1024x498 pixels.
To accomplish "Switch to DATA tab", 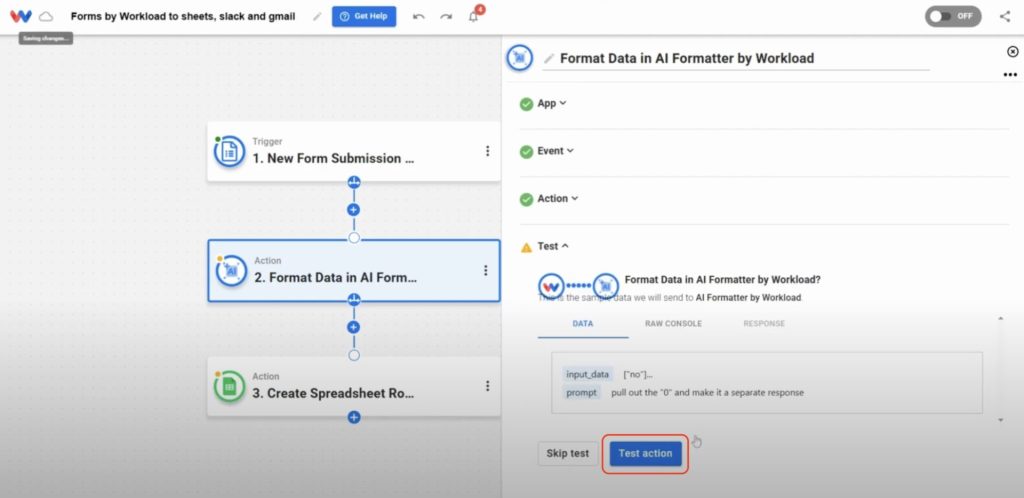I will pyautogui.click(x=583, y=324).
